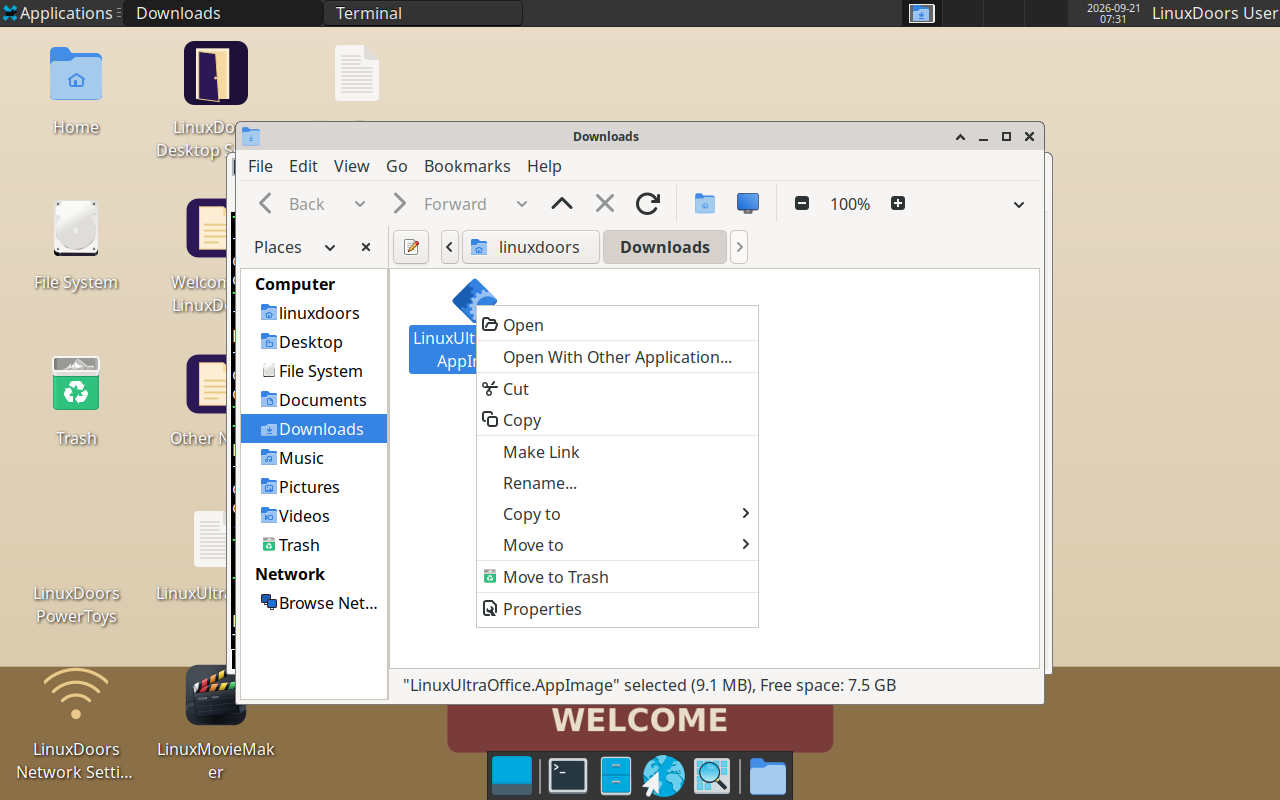
Task: Launch the web browser from the dock
Action: (x=663, y=776)
